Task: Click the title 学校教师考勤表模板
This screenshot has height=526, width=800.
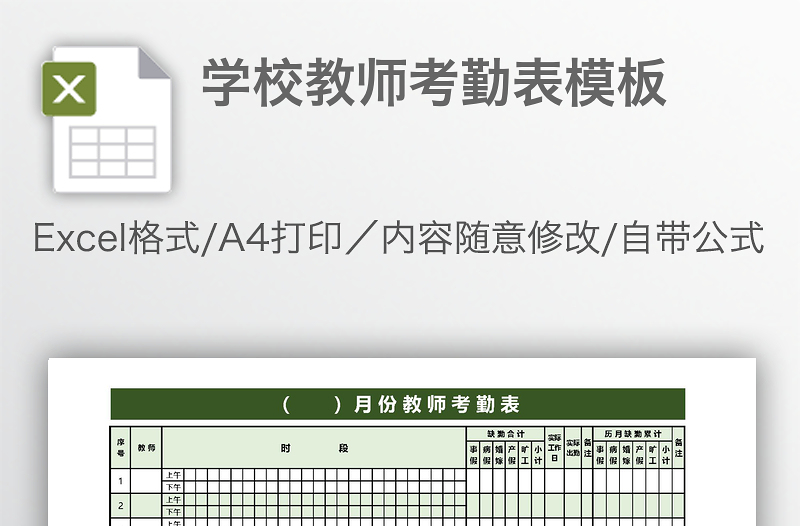Action: (x=434, y=83)
